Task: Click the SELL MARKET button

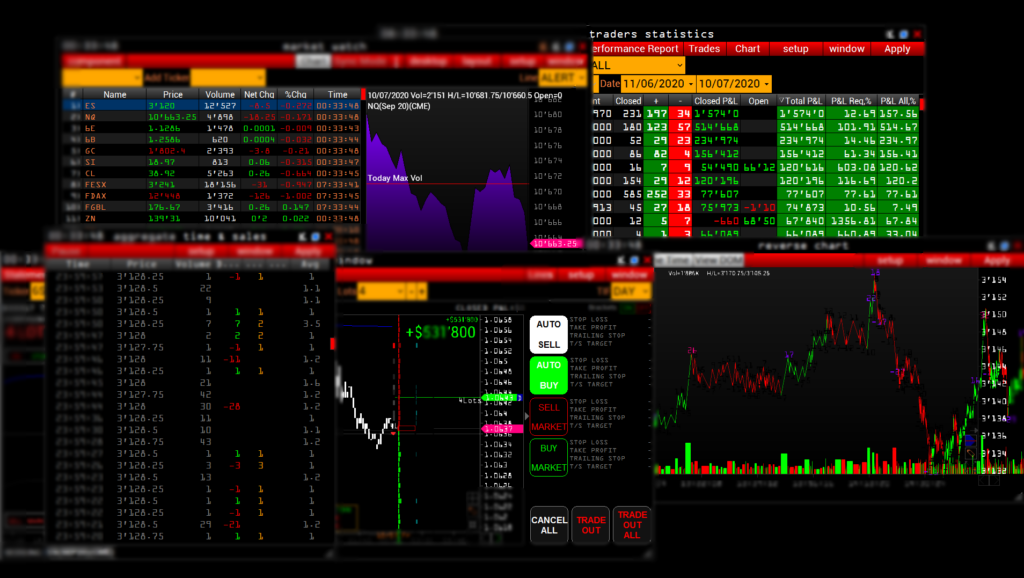Action: (548, 417)
